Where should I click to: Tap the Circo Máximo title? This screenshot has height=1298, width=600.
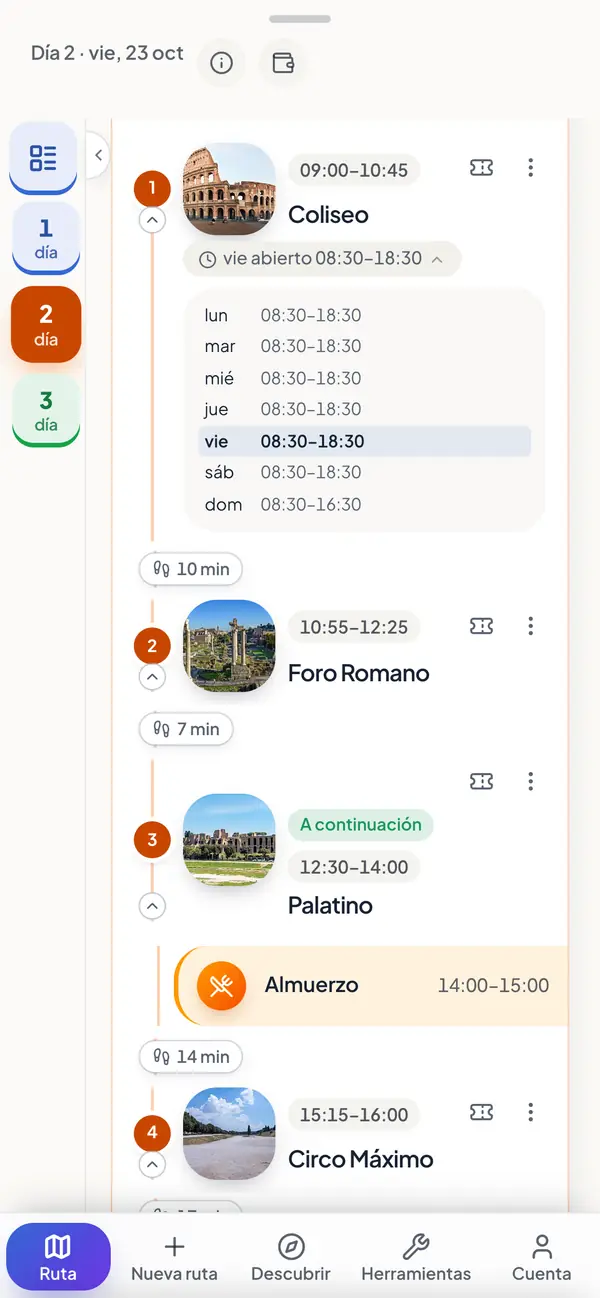(x=361, y=1160)
